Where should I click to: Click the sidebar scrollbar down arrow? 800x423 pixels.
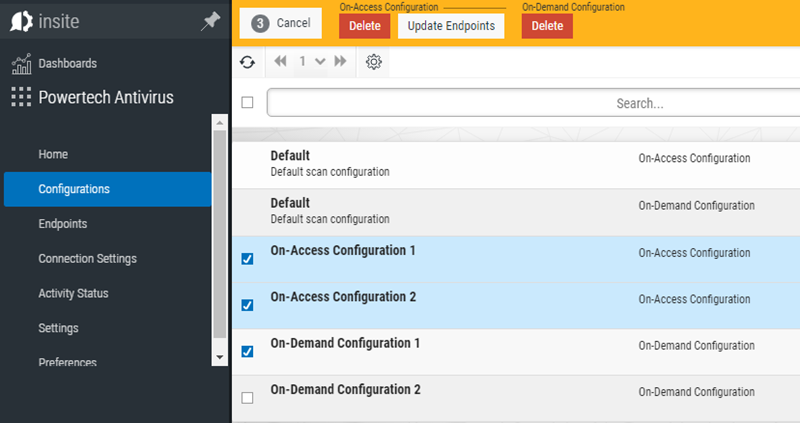point(220,357)
